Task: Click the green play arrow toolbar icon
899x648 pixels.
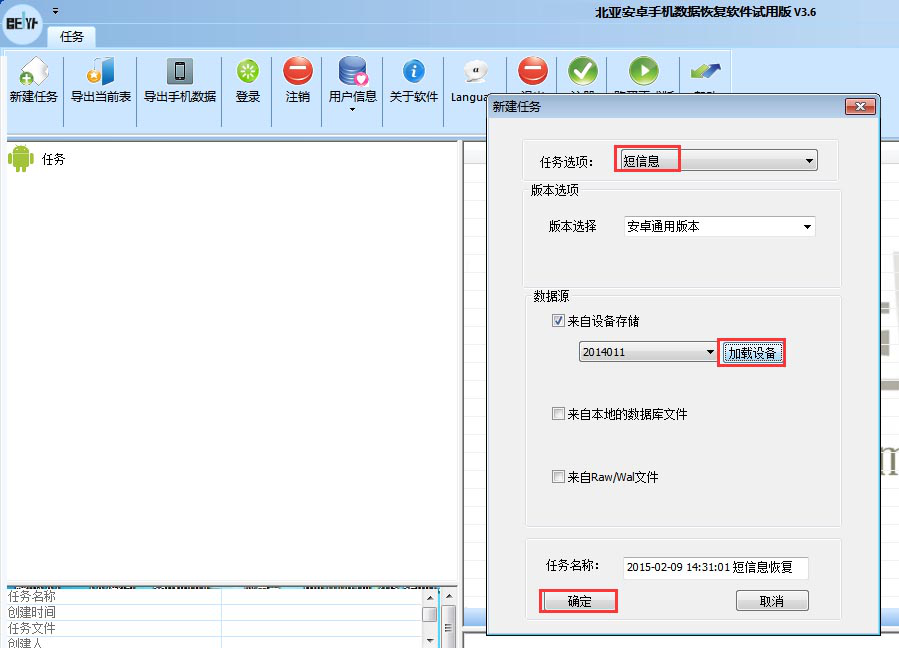Action: [643, 71]
